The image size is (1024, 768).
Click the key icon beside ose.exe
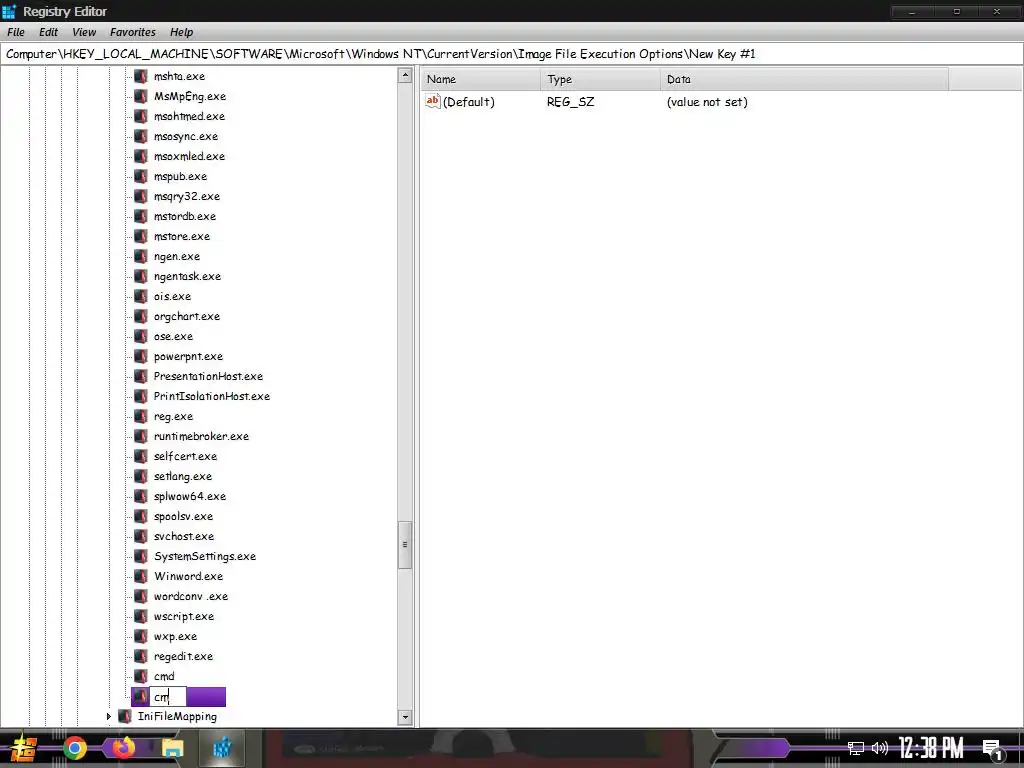[140, 336]
